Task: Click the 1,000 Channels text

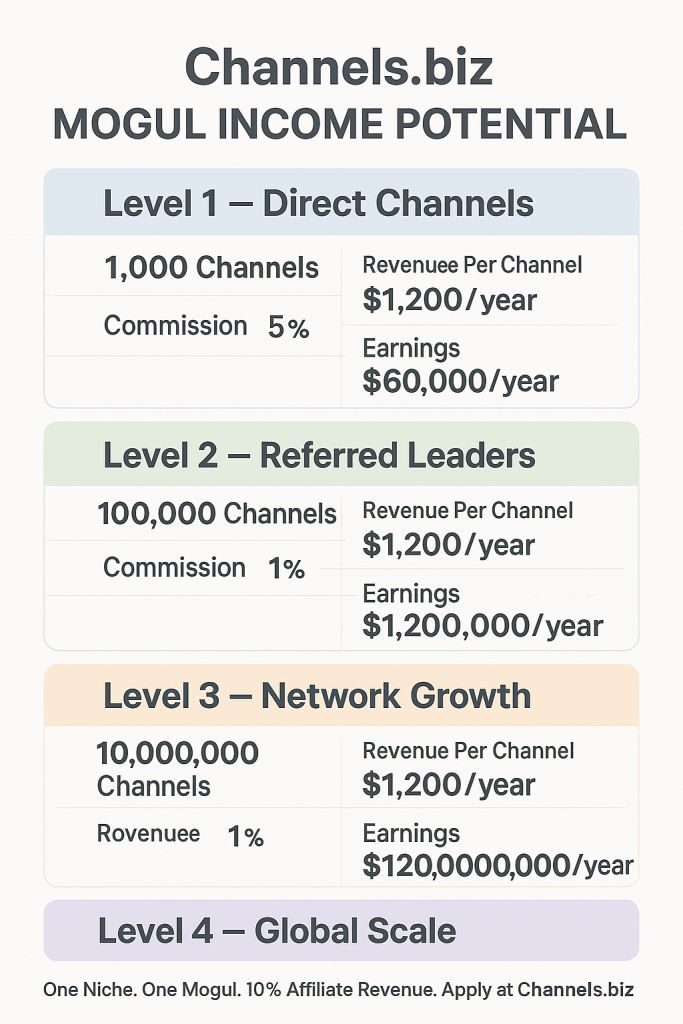Action: tap(211, 268)
